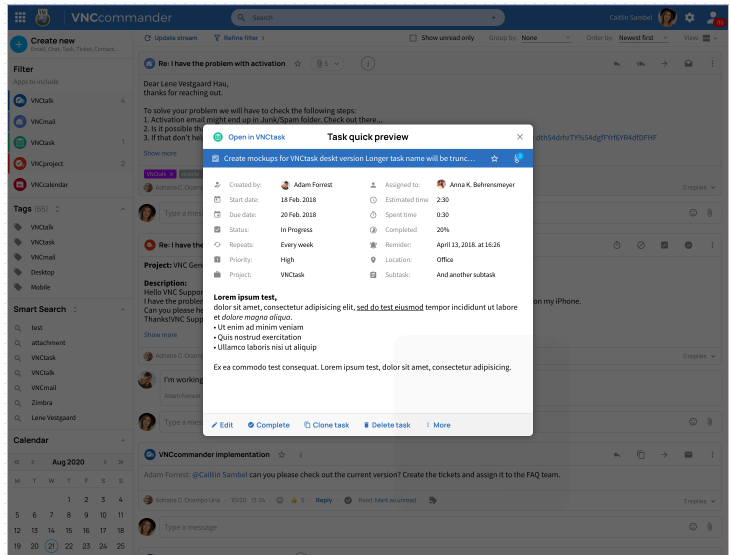Show info for activation email
The height and width of the screenshot is (555, 731).
(x=368, y=64)
